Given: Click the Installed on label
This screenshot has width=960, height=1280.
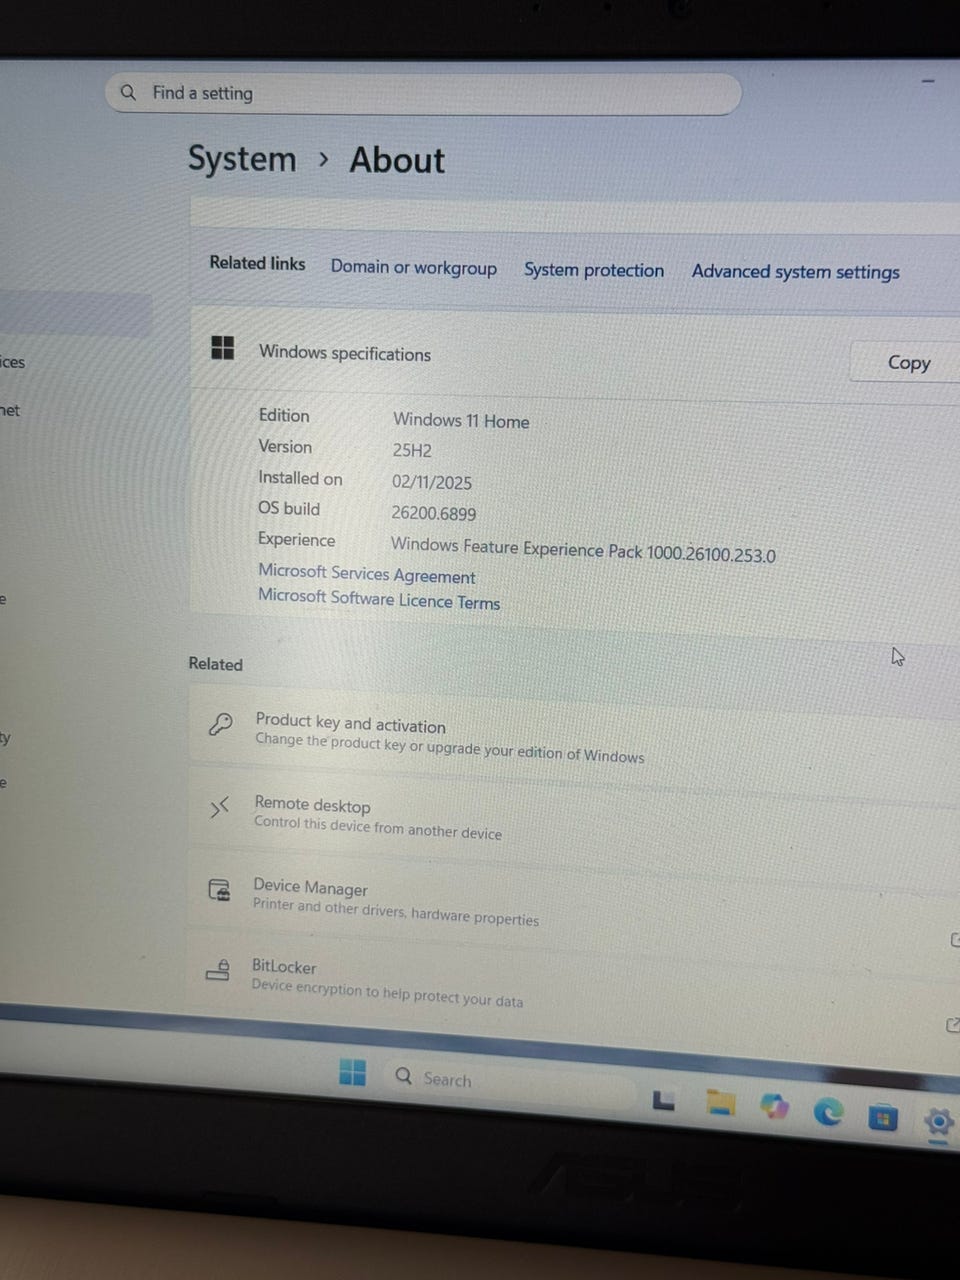Looking at the screenshot, I should tap(300, 478).
